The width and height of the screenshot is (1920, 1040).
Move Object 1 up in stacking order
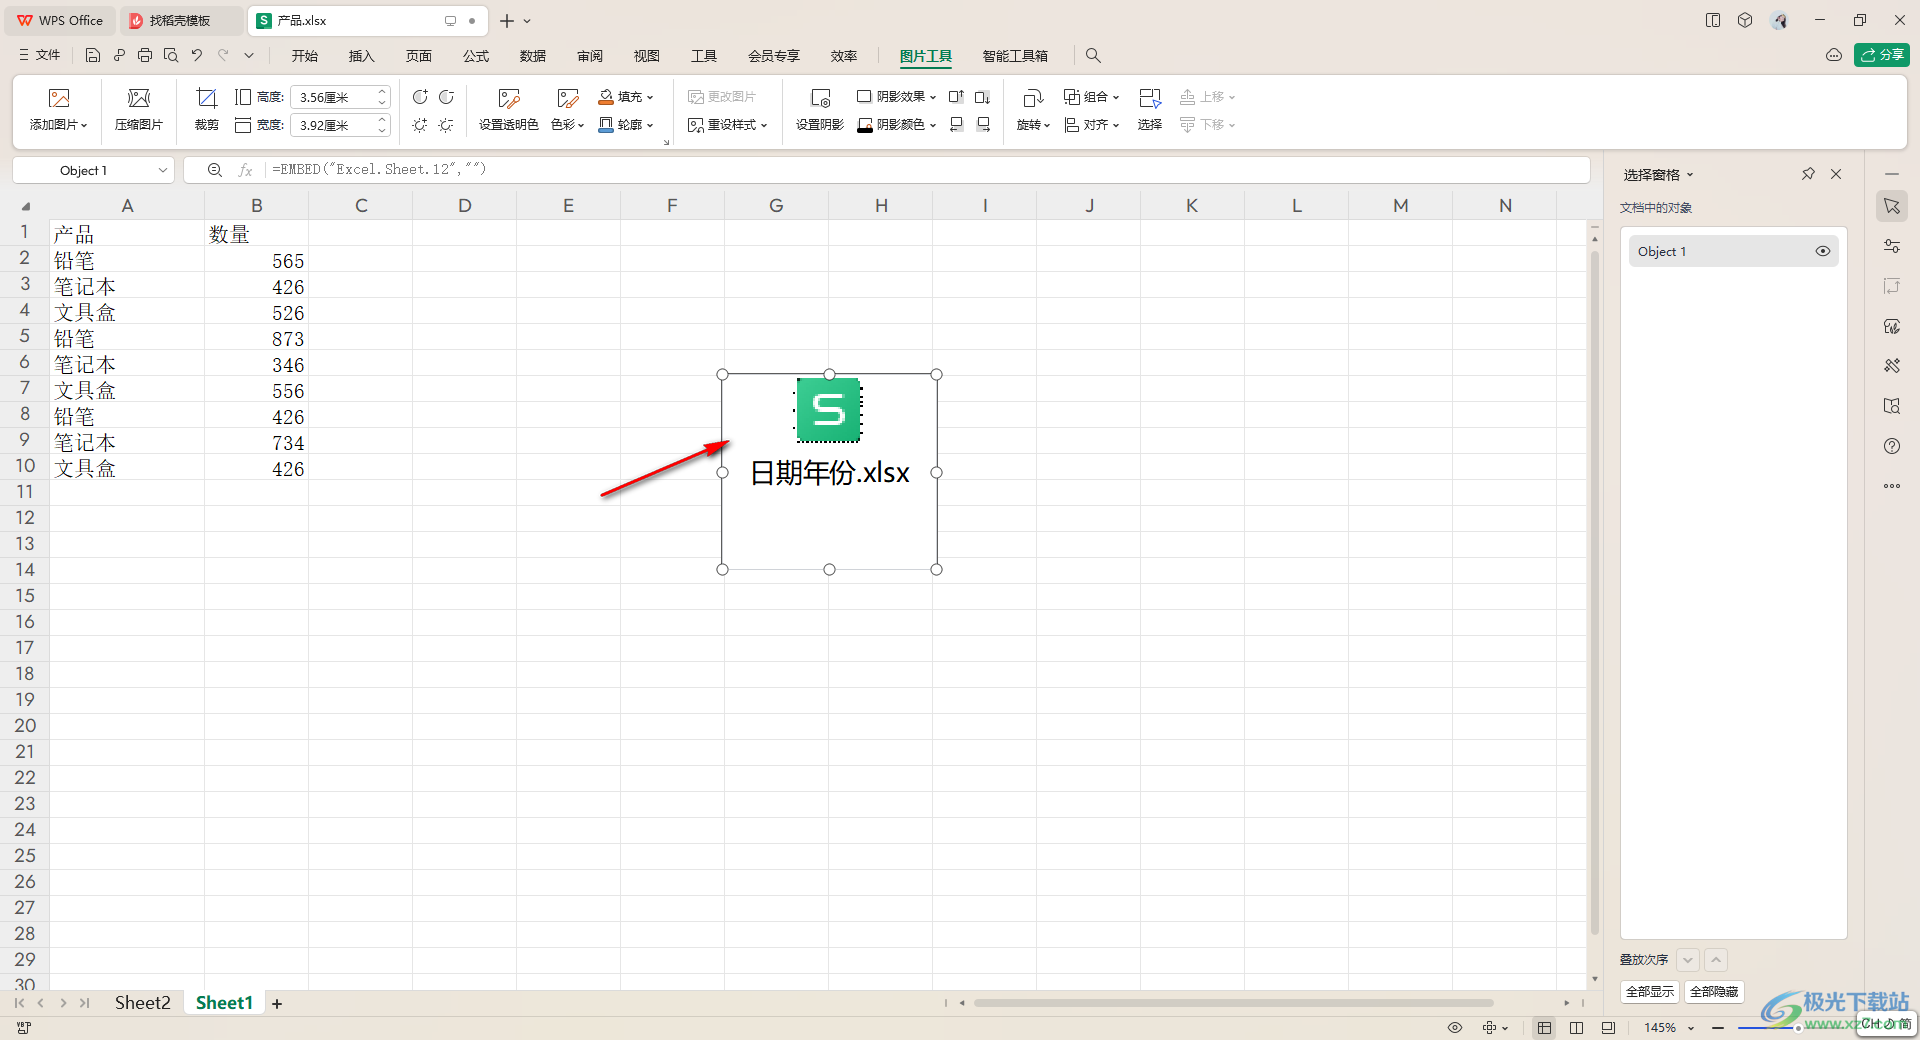click(1716, 960)
